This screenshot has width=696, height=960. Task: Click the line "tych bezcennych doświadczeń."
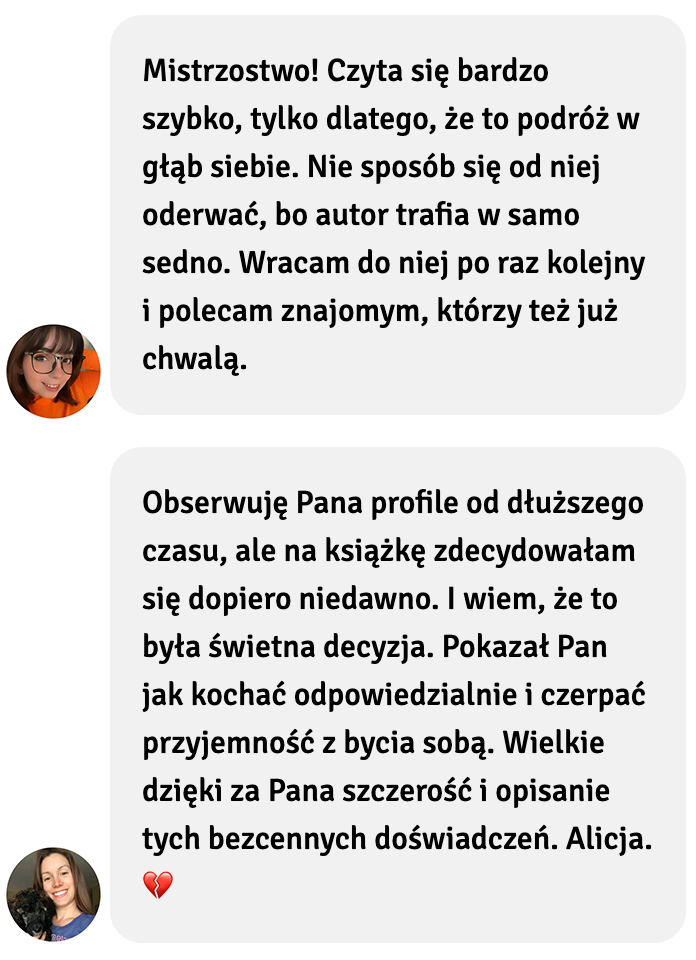(x=351, y=839)
